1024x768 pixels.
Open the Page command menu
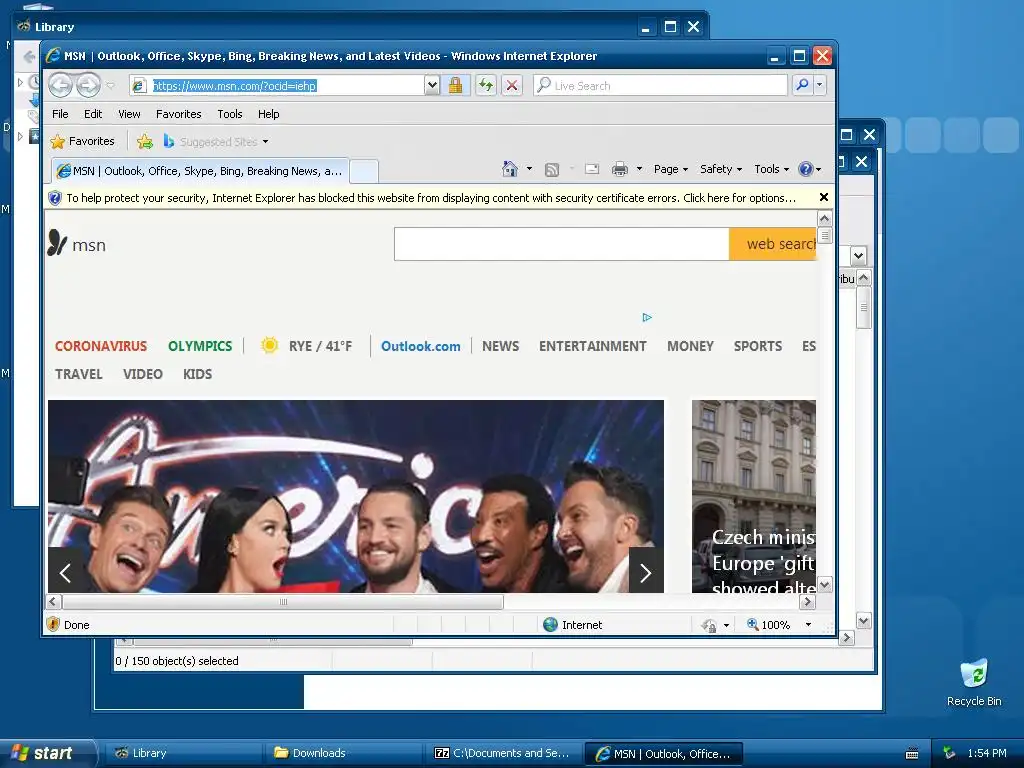(671, 169)
